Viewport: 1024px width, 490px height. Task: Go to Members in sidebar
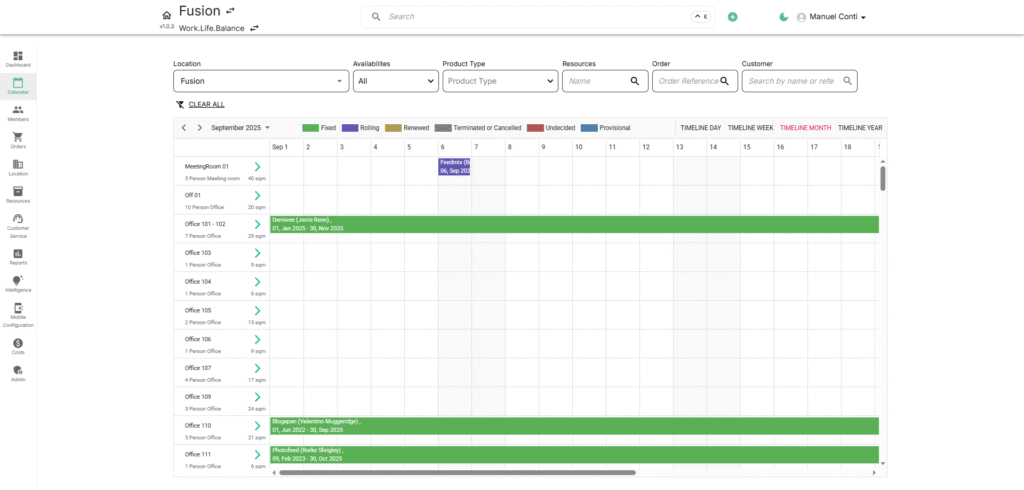click(18, 112)
